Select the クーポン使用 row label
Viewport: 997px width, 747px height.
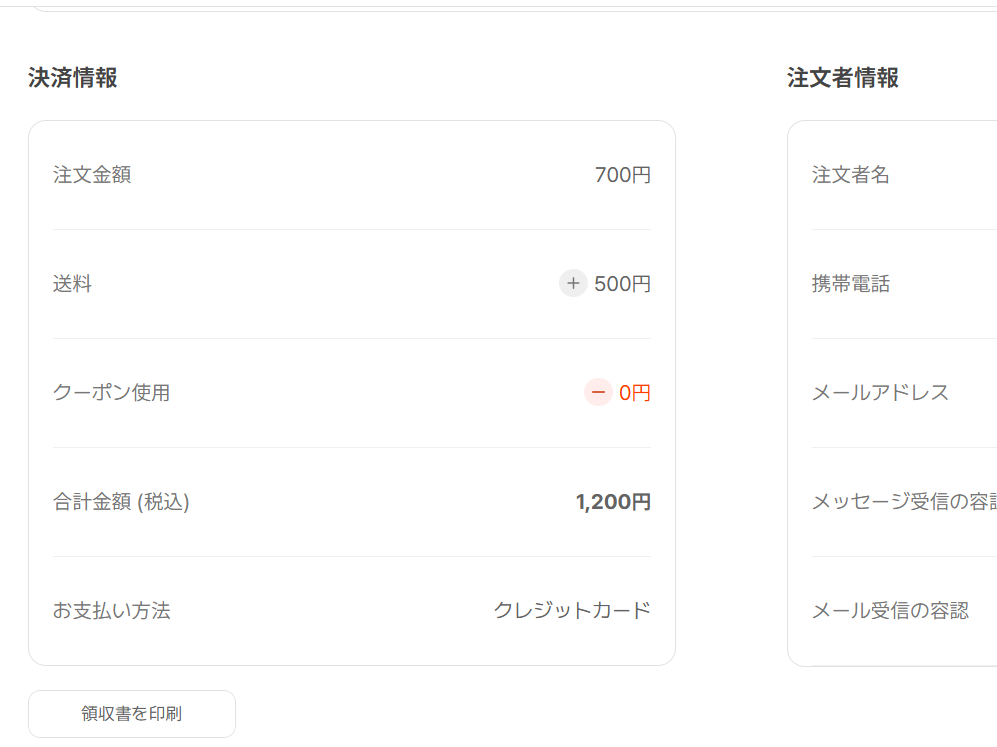click(x=111, y=393)
